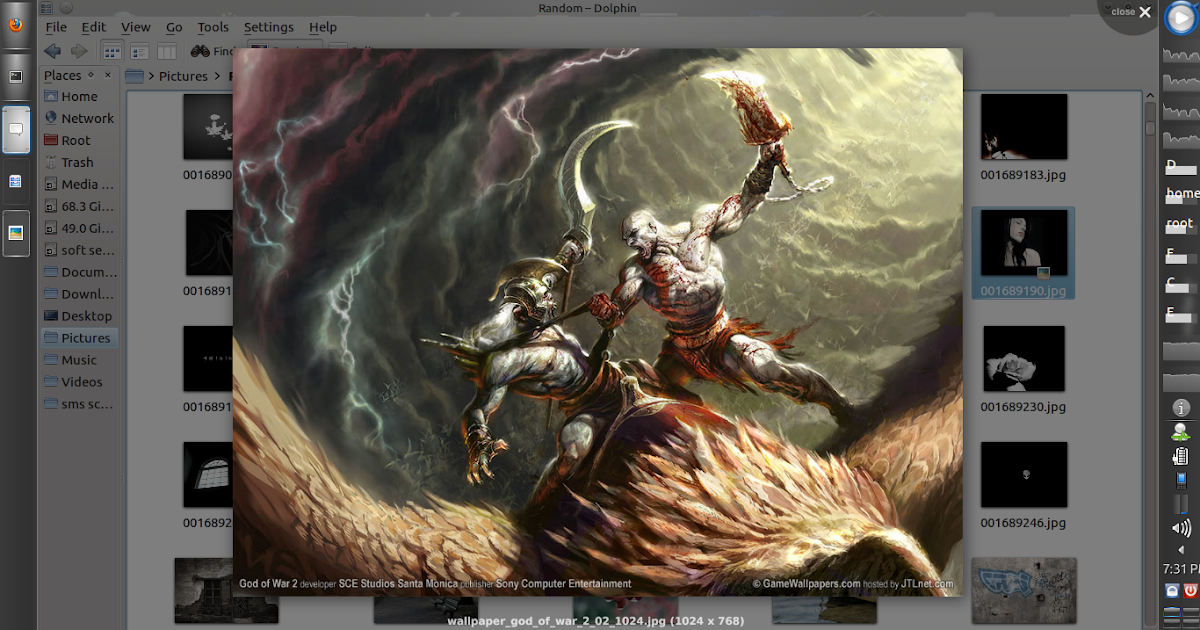Viewport: 1200px width, 630px height.
Task: Click file name 001689230.jpg
Action: click(x=1023, y=407)
